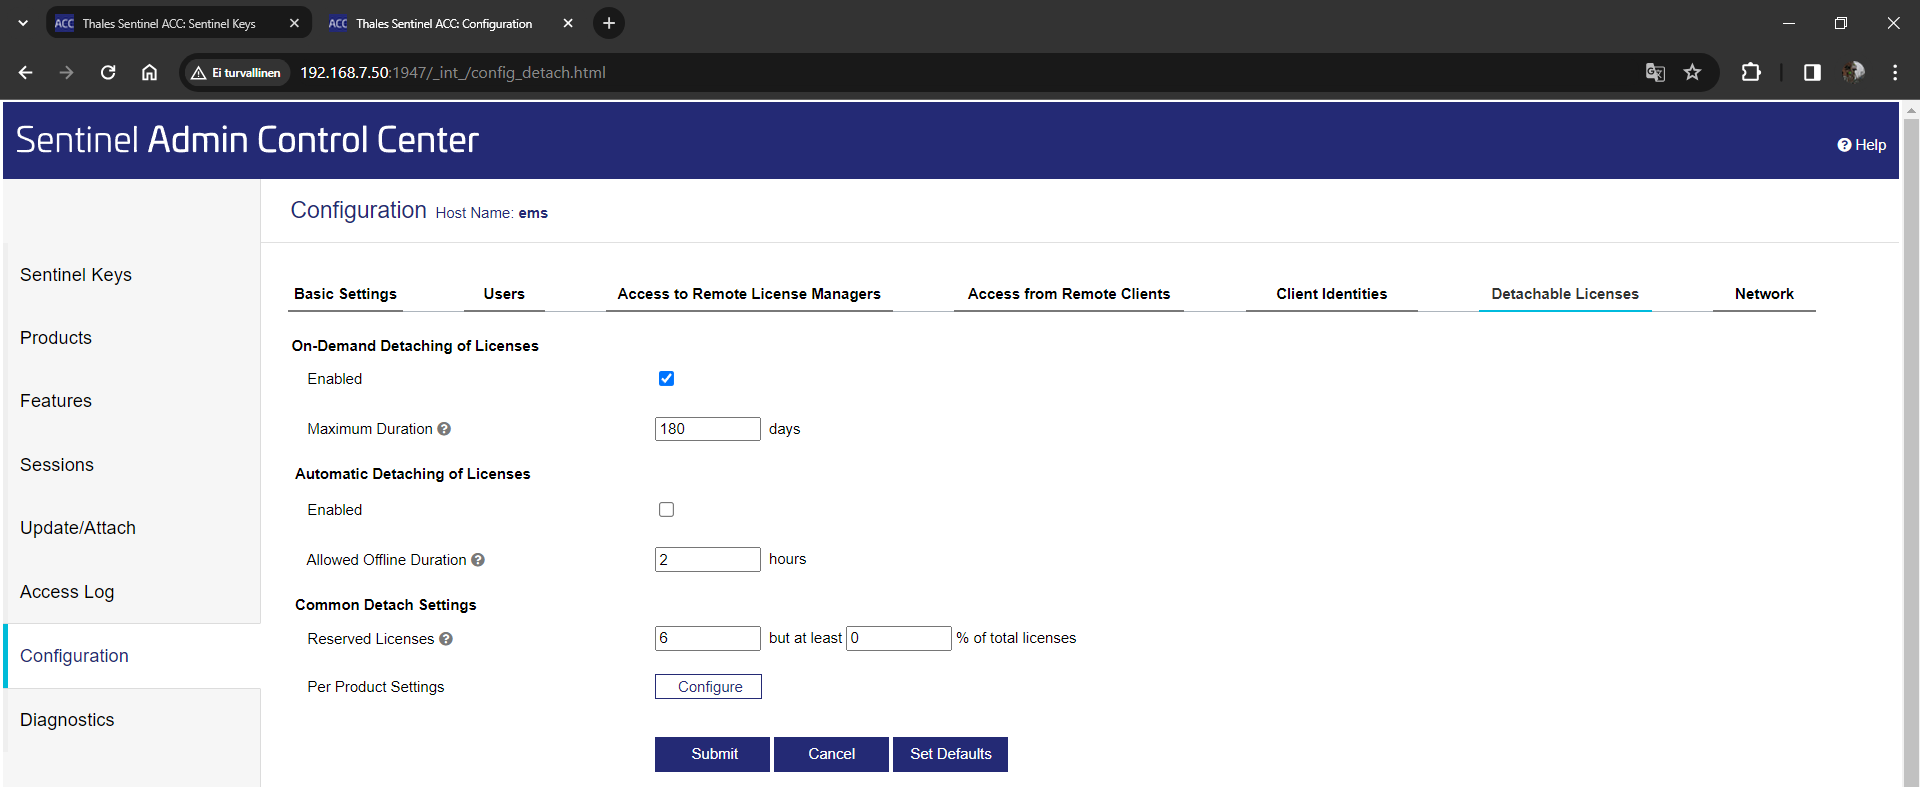Bookmark this page with the star icon
This screenshot has height=787, width=1920.
pos(1692,72)
